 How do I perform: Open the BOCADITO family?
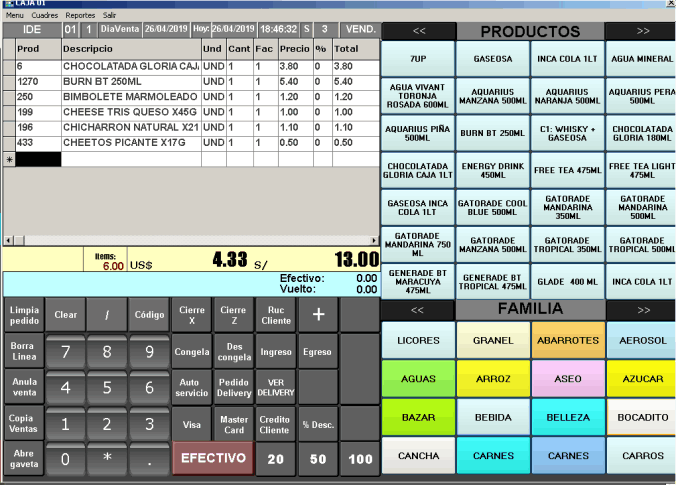click(642, 417)
